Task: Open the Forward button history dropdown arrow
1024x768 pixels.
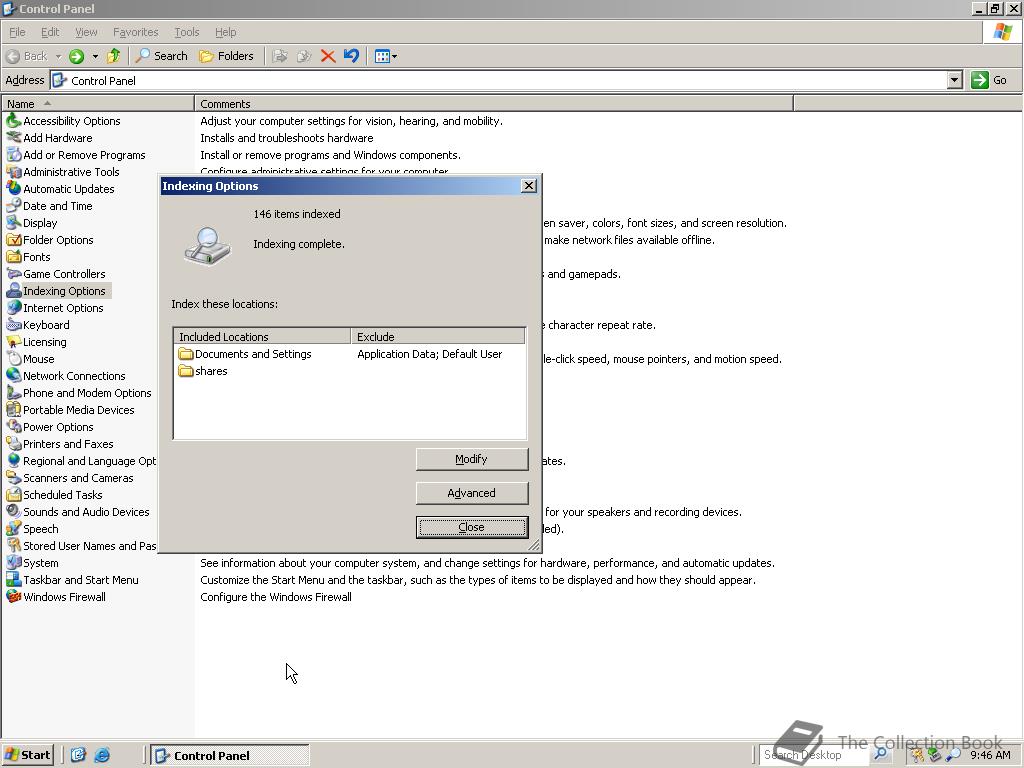Action: 95,56
